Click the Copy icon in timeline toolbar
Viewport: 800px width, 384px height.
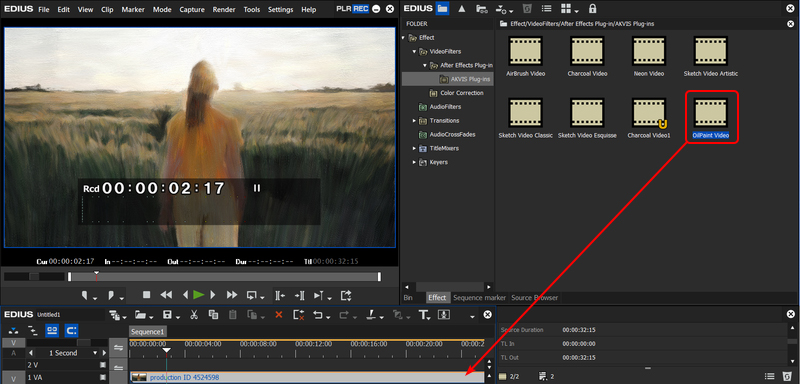(213, 315)
